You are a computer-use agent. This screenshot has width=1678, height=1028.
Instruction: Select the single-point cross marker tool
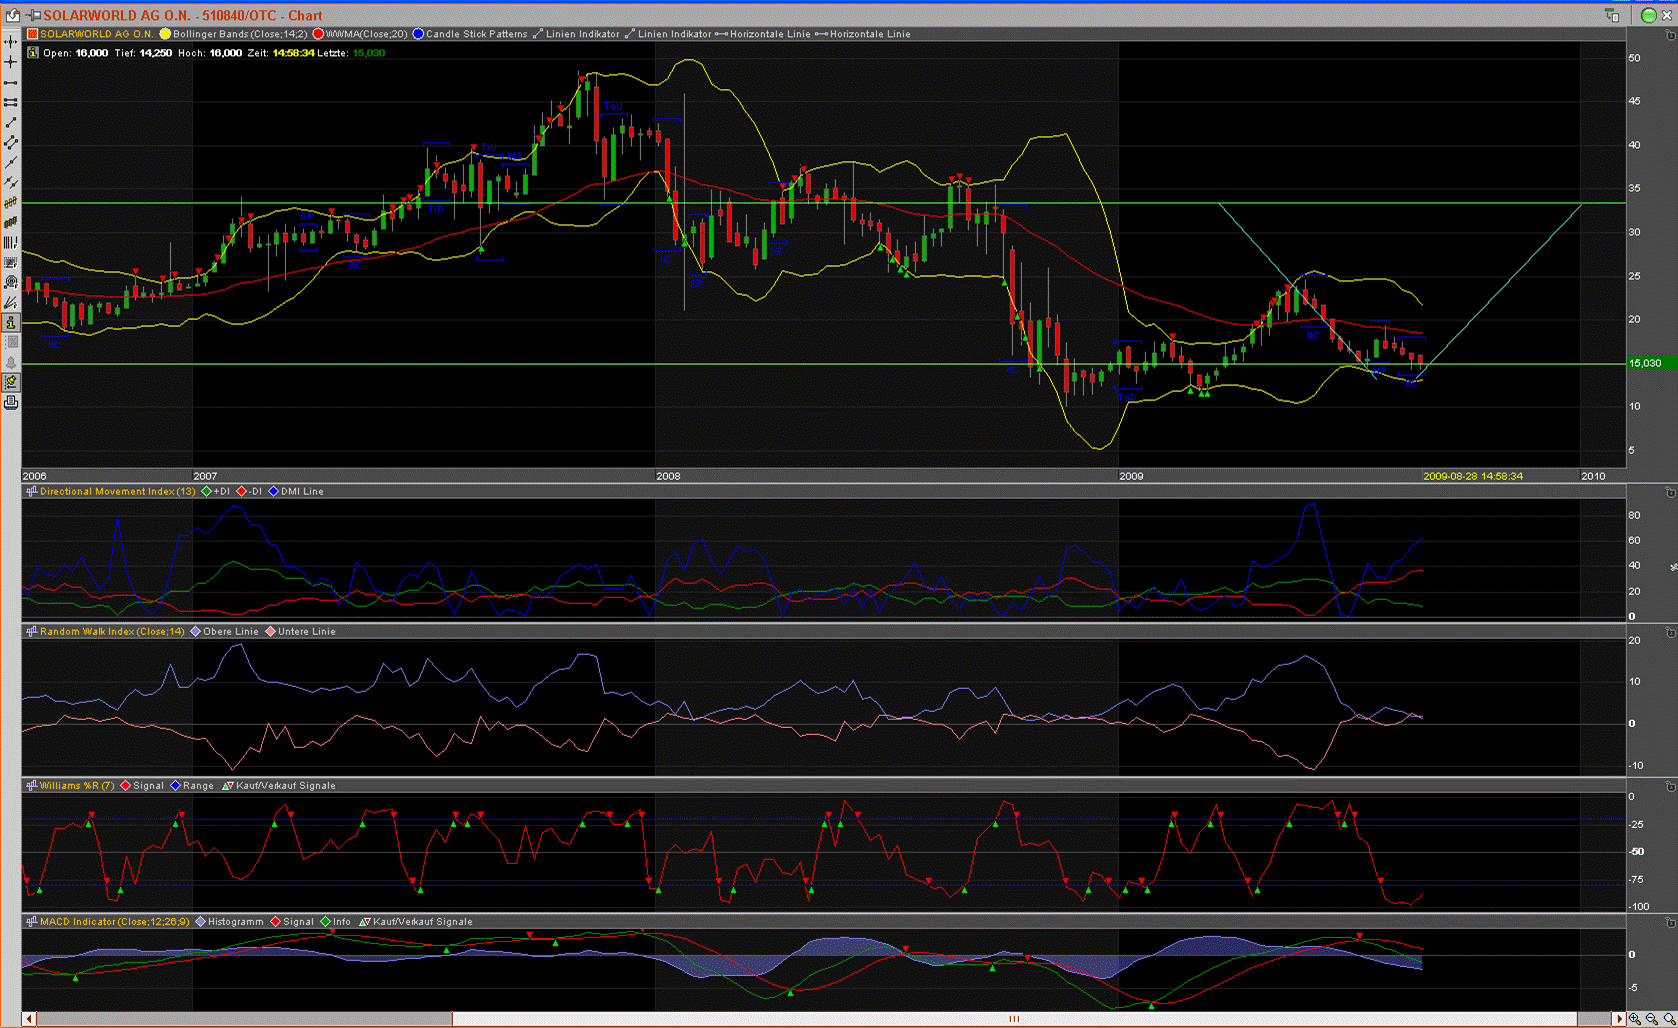click(x=11, y=62)
